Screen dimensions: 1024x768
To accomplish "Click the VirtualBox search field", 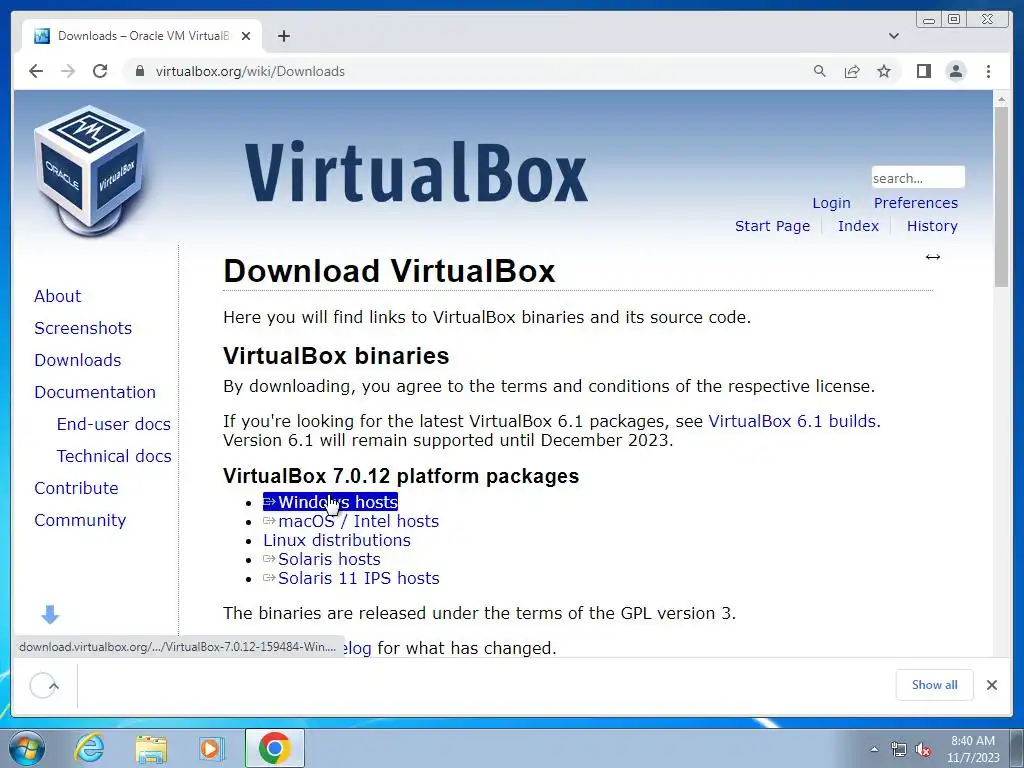I will click(918, 178).
